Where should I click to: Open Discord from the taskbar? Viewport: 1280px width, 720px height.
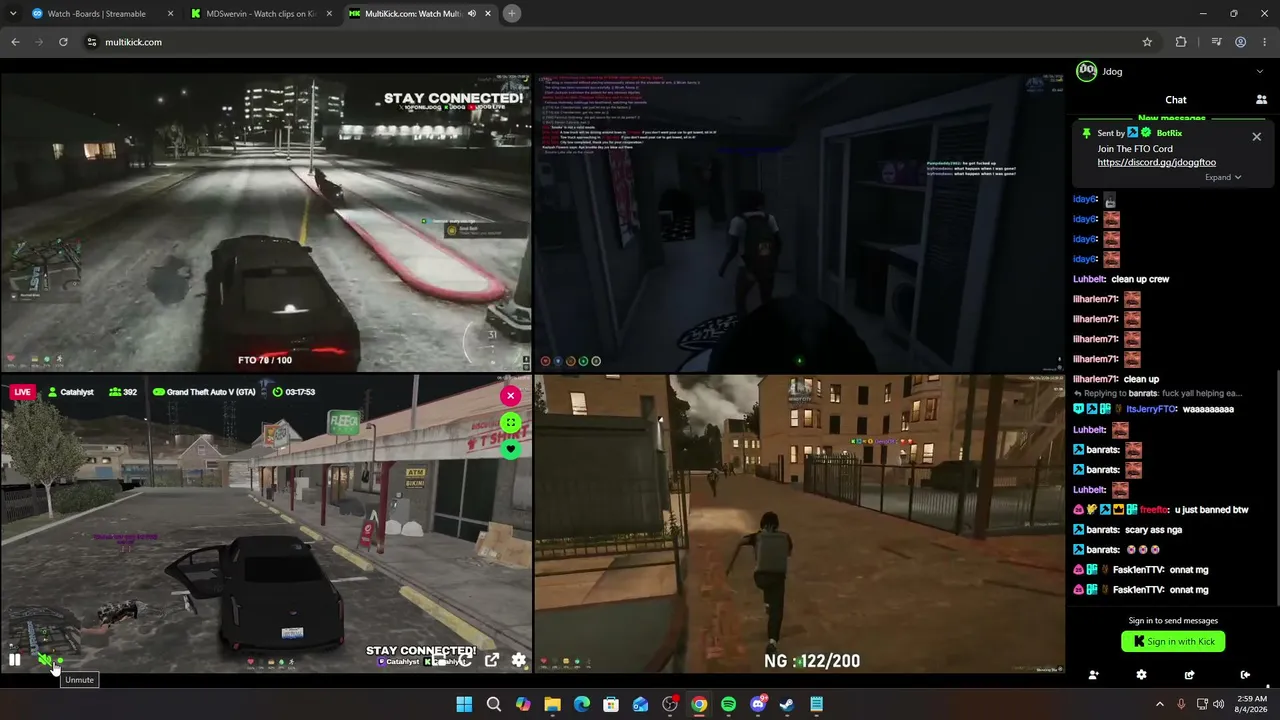pyautogui.click(x=758, y=704)
